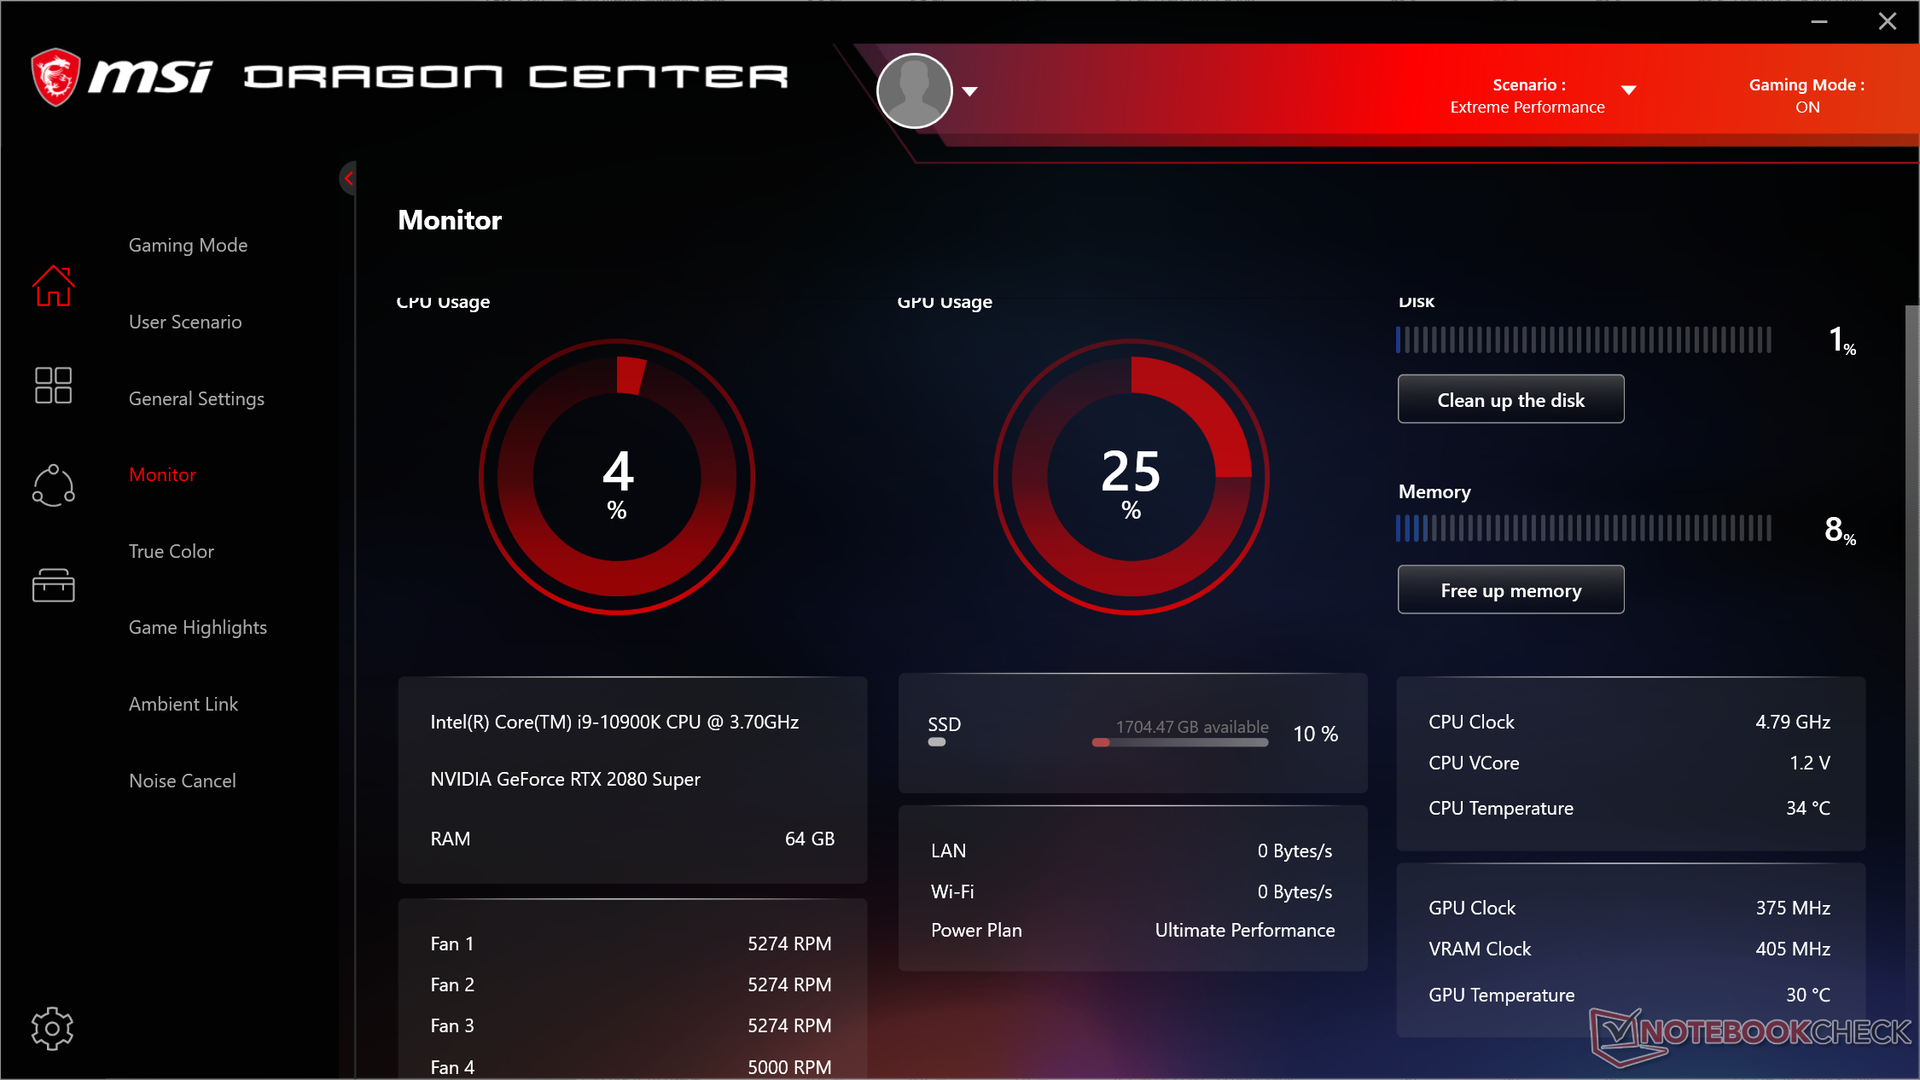
Task: Toggle Gaming Mode ON indicator
Action: point(1806,96)
